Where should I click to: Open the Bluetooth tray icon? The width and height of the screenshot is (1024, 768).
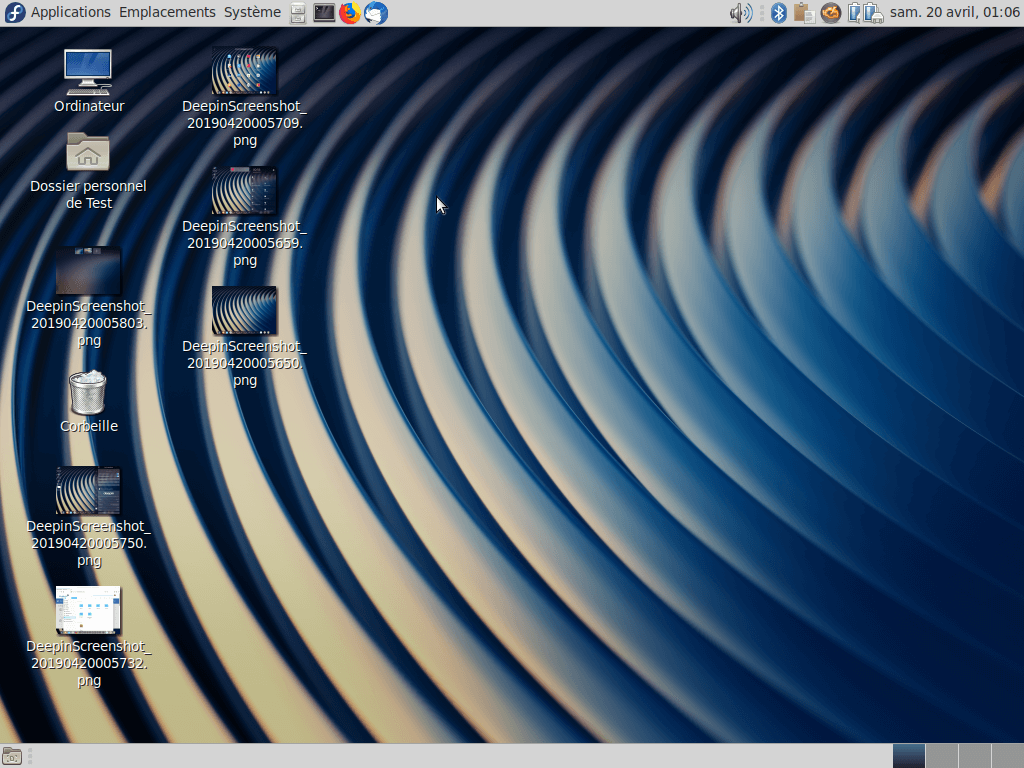click(778, 13)
